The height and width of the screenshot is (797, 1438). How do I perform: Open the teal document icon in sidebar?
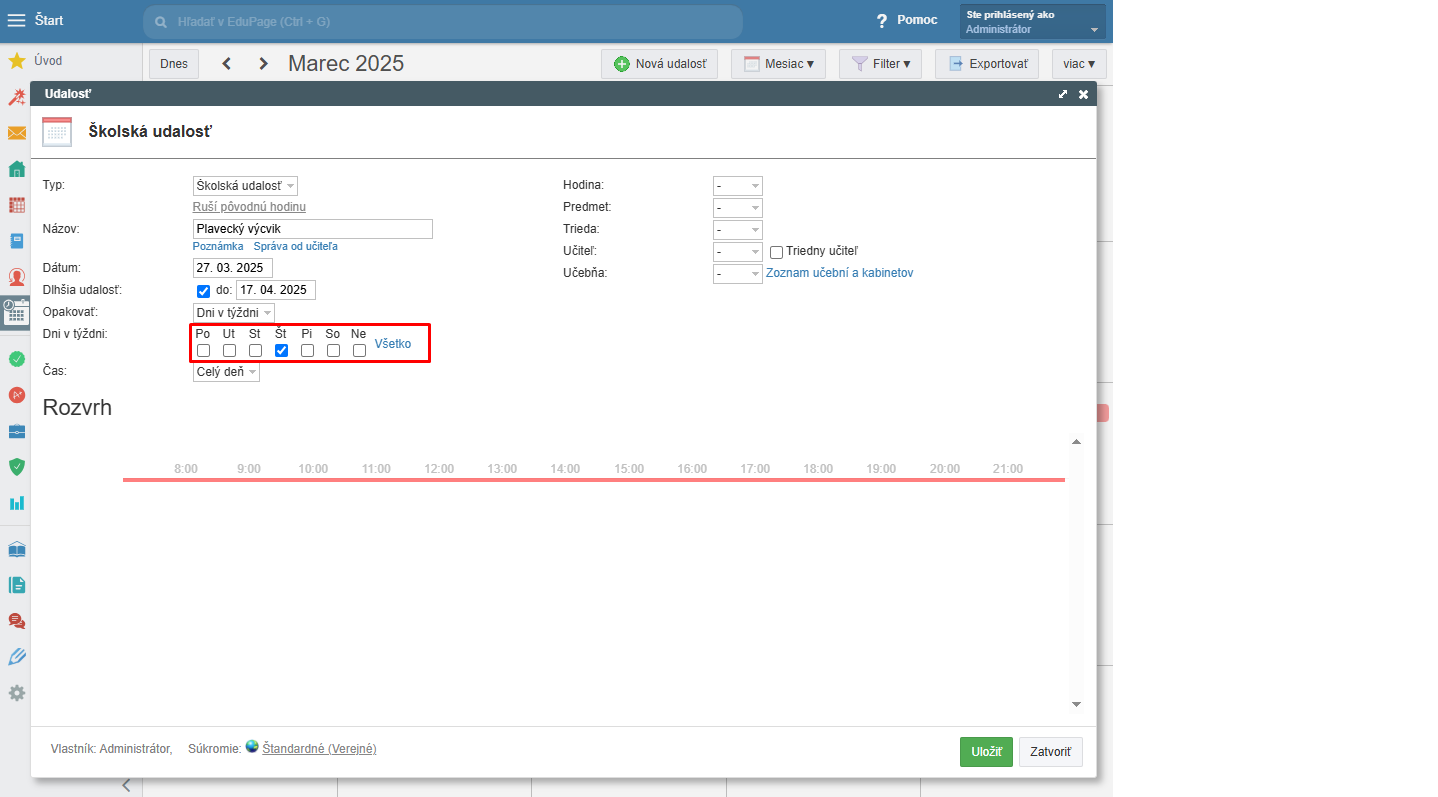point(16,585)
